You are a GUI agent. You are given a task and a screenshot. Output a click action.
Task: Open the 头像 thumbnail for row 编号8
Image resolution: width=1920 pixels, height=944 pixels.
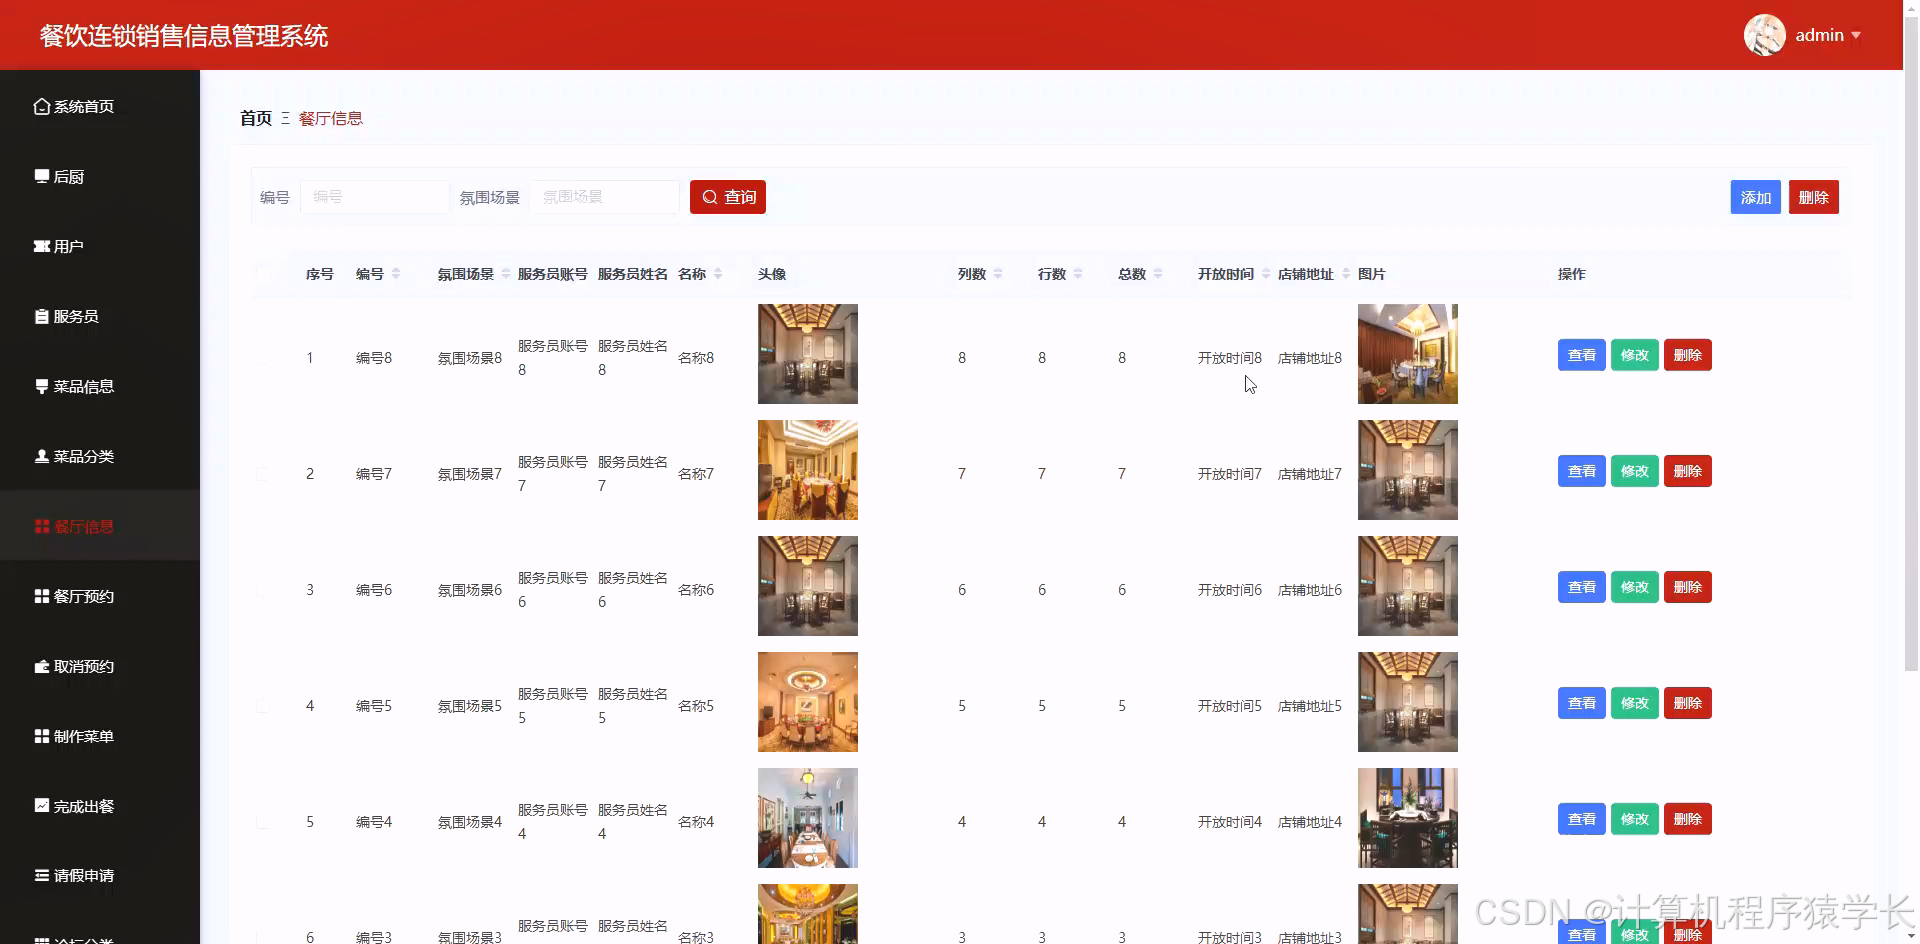pyautogui.click(x=808, y=354)
